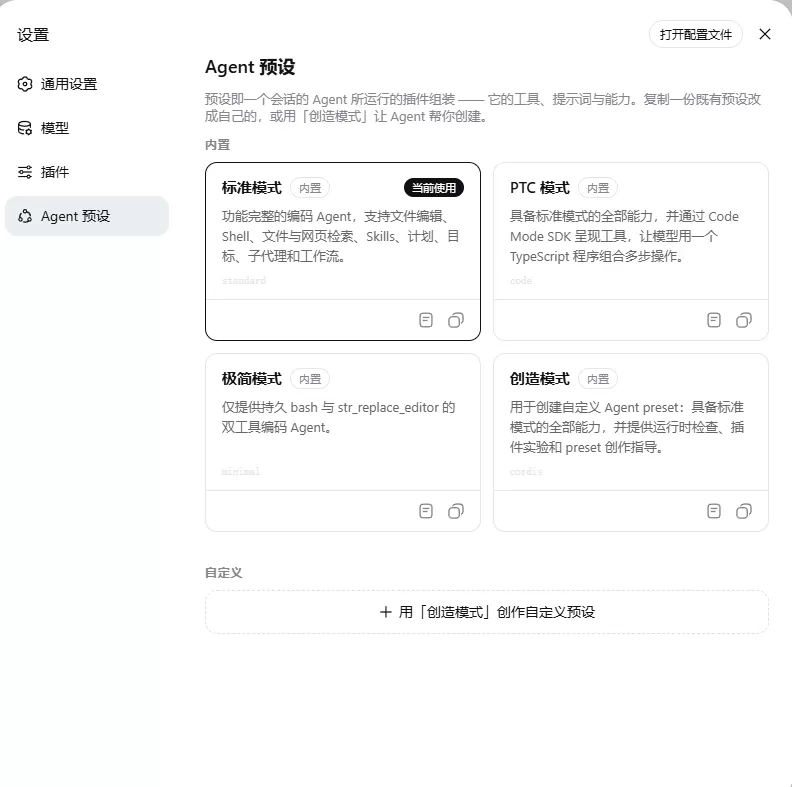
Task: Go to the 插件 settings section
Action: [x=87, y=172]
